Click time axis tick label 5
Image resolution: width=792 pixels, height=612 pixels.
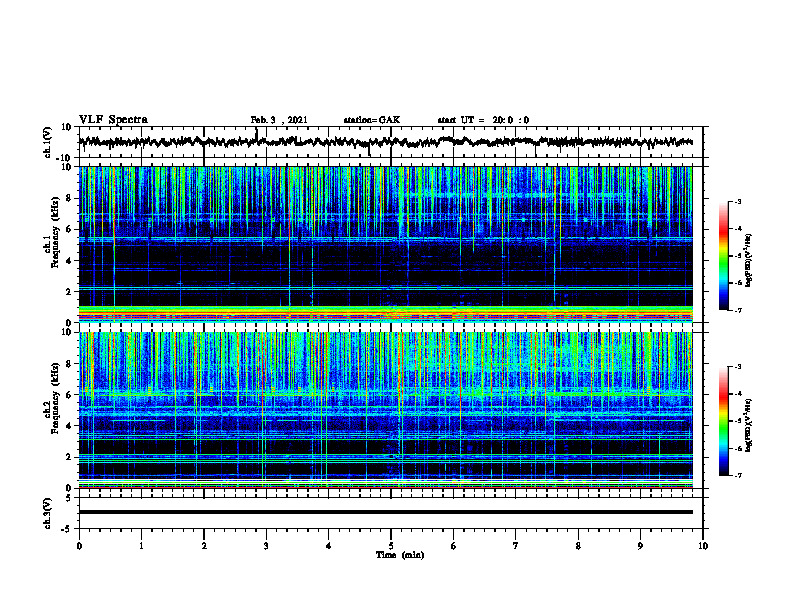(391, 546)
